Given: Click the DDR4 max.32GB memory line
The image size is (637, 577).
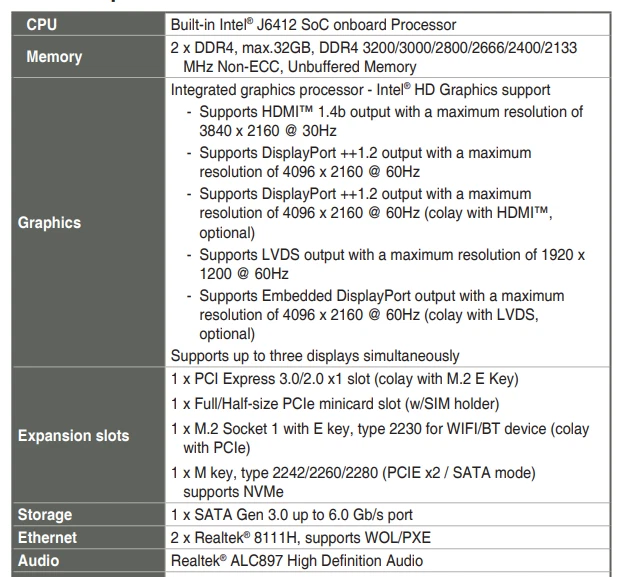Looking at the screenshot, I should click(373, 47).
